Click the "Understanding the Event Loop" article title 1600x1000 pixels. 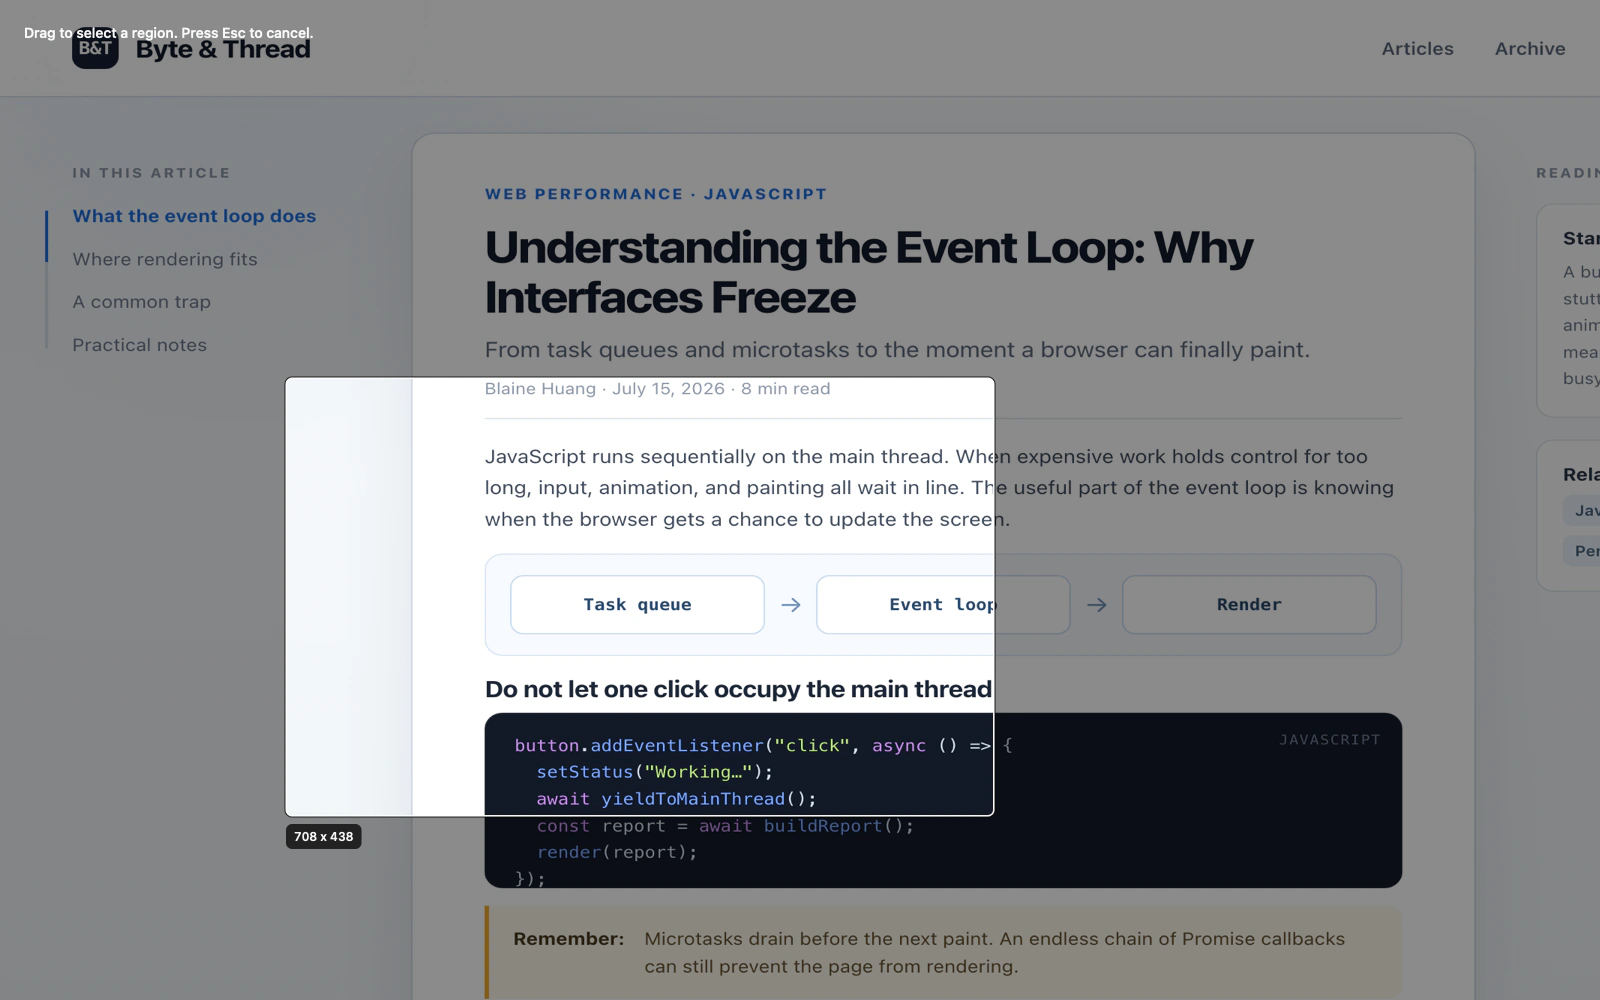pos(868,272)
